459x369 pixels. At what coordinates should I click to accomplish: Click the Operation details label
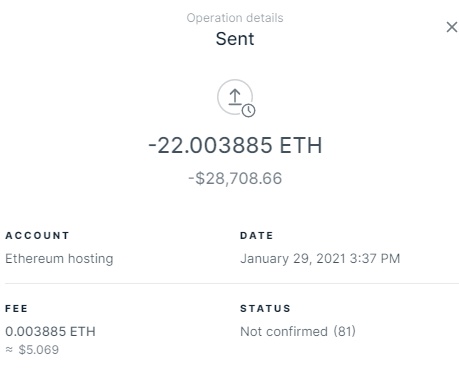pyautogui.click(x=235, y=18)
